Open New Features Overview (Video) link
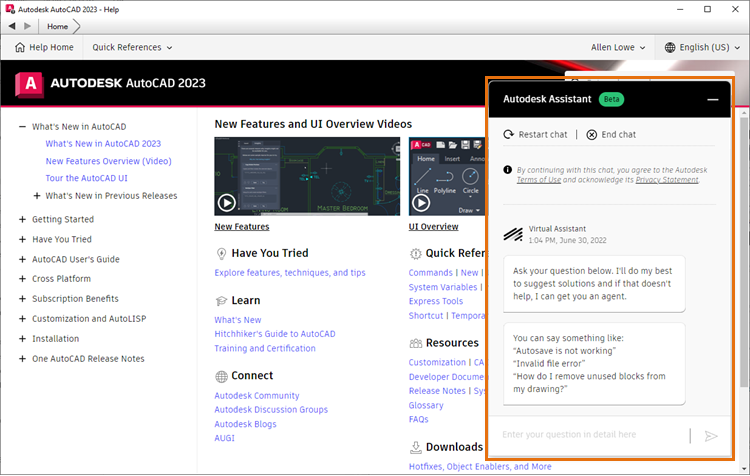Image resolution: width=750 pixels, height=476 pixels. click(108, 161)
